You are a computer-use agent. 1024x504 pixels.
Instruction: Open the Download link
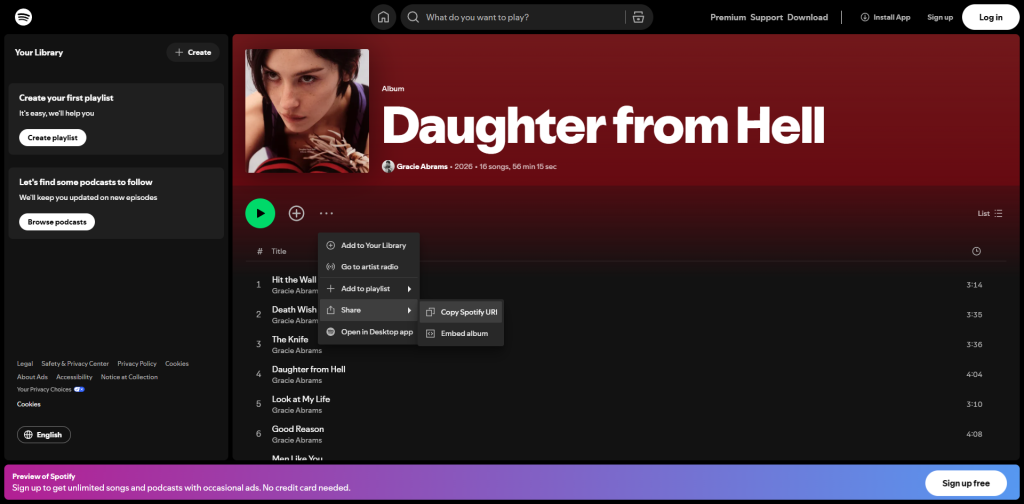(807, 17)
